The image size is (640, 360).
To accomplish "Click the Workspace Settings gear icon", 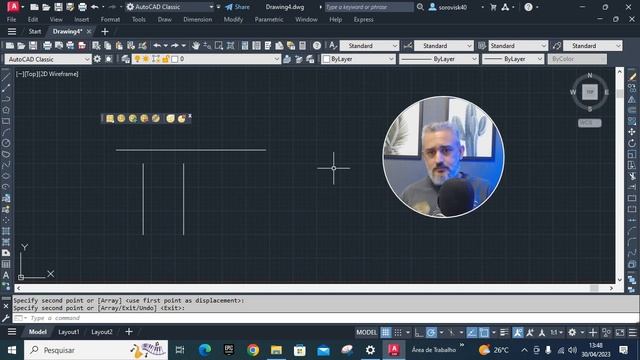I will pos(97,59).
